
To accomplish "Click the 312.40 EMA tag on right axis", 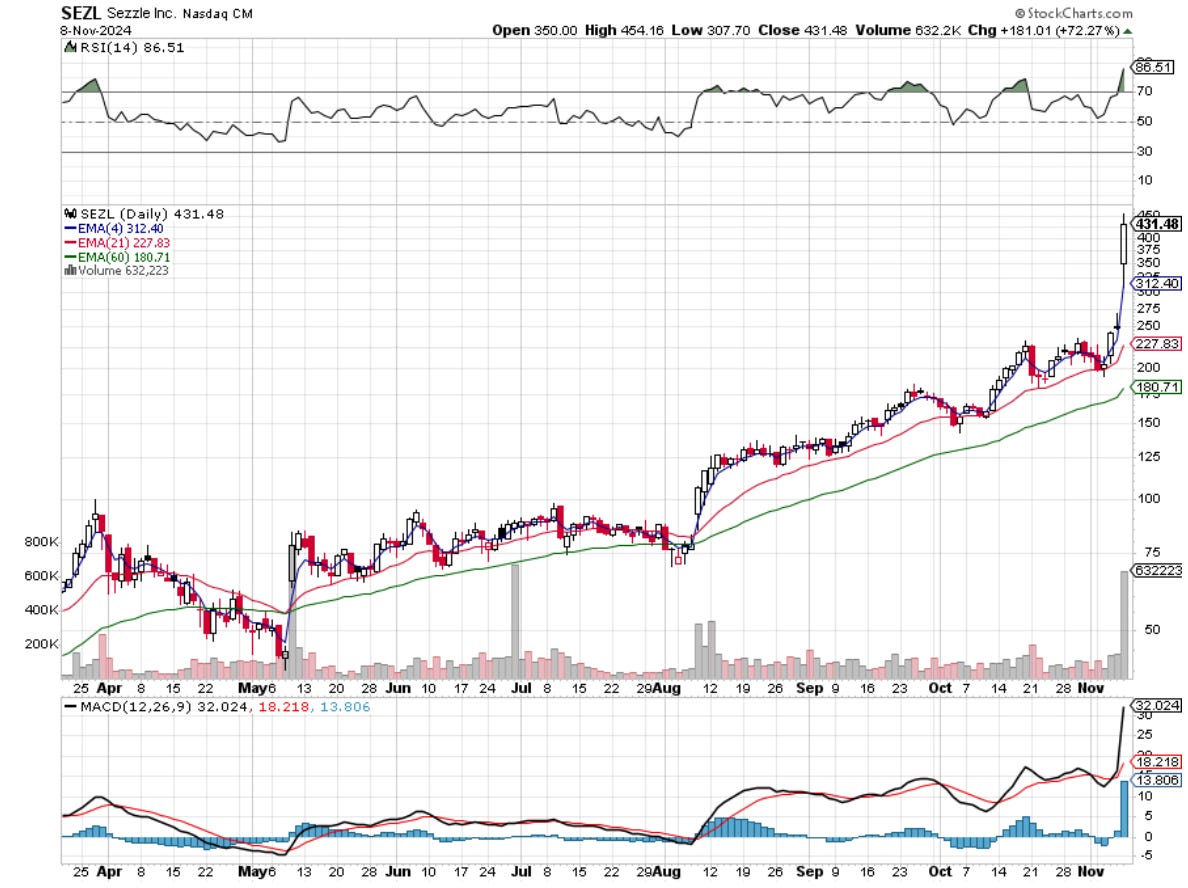I will click(x=1157, y=283).
